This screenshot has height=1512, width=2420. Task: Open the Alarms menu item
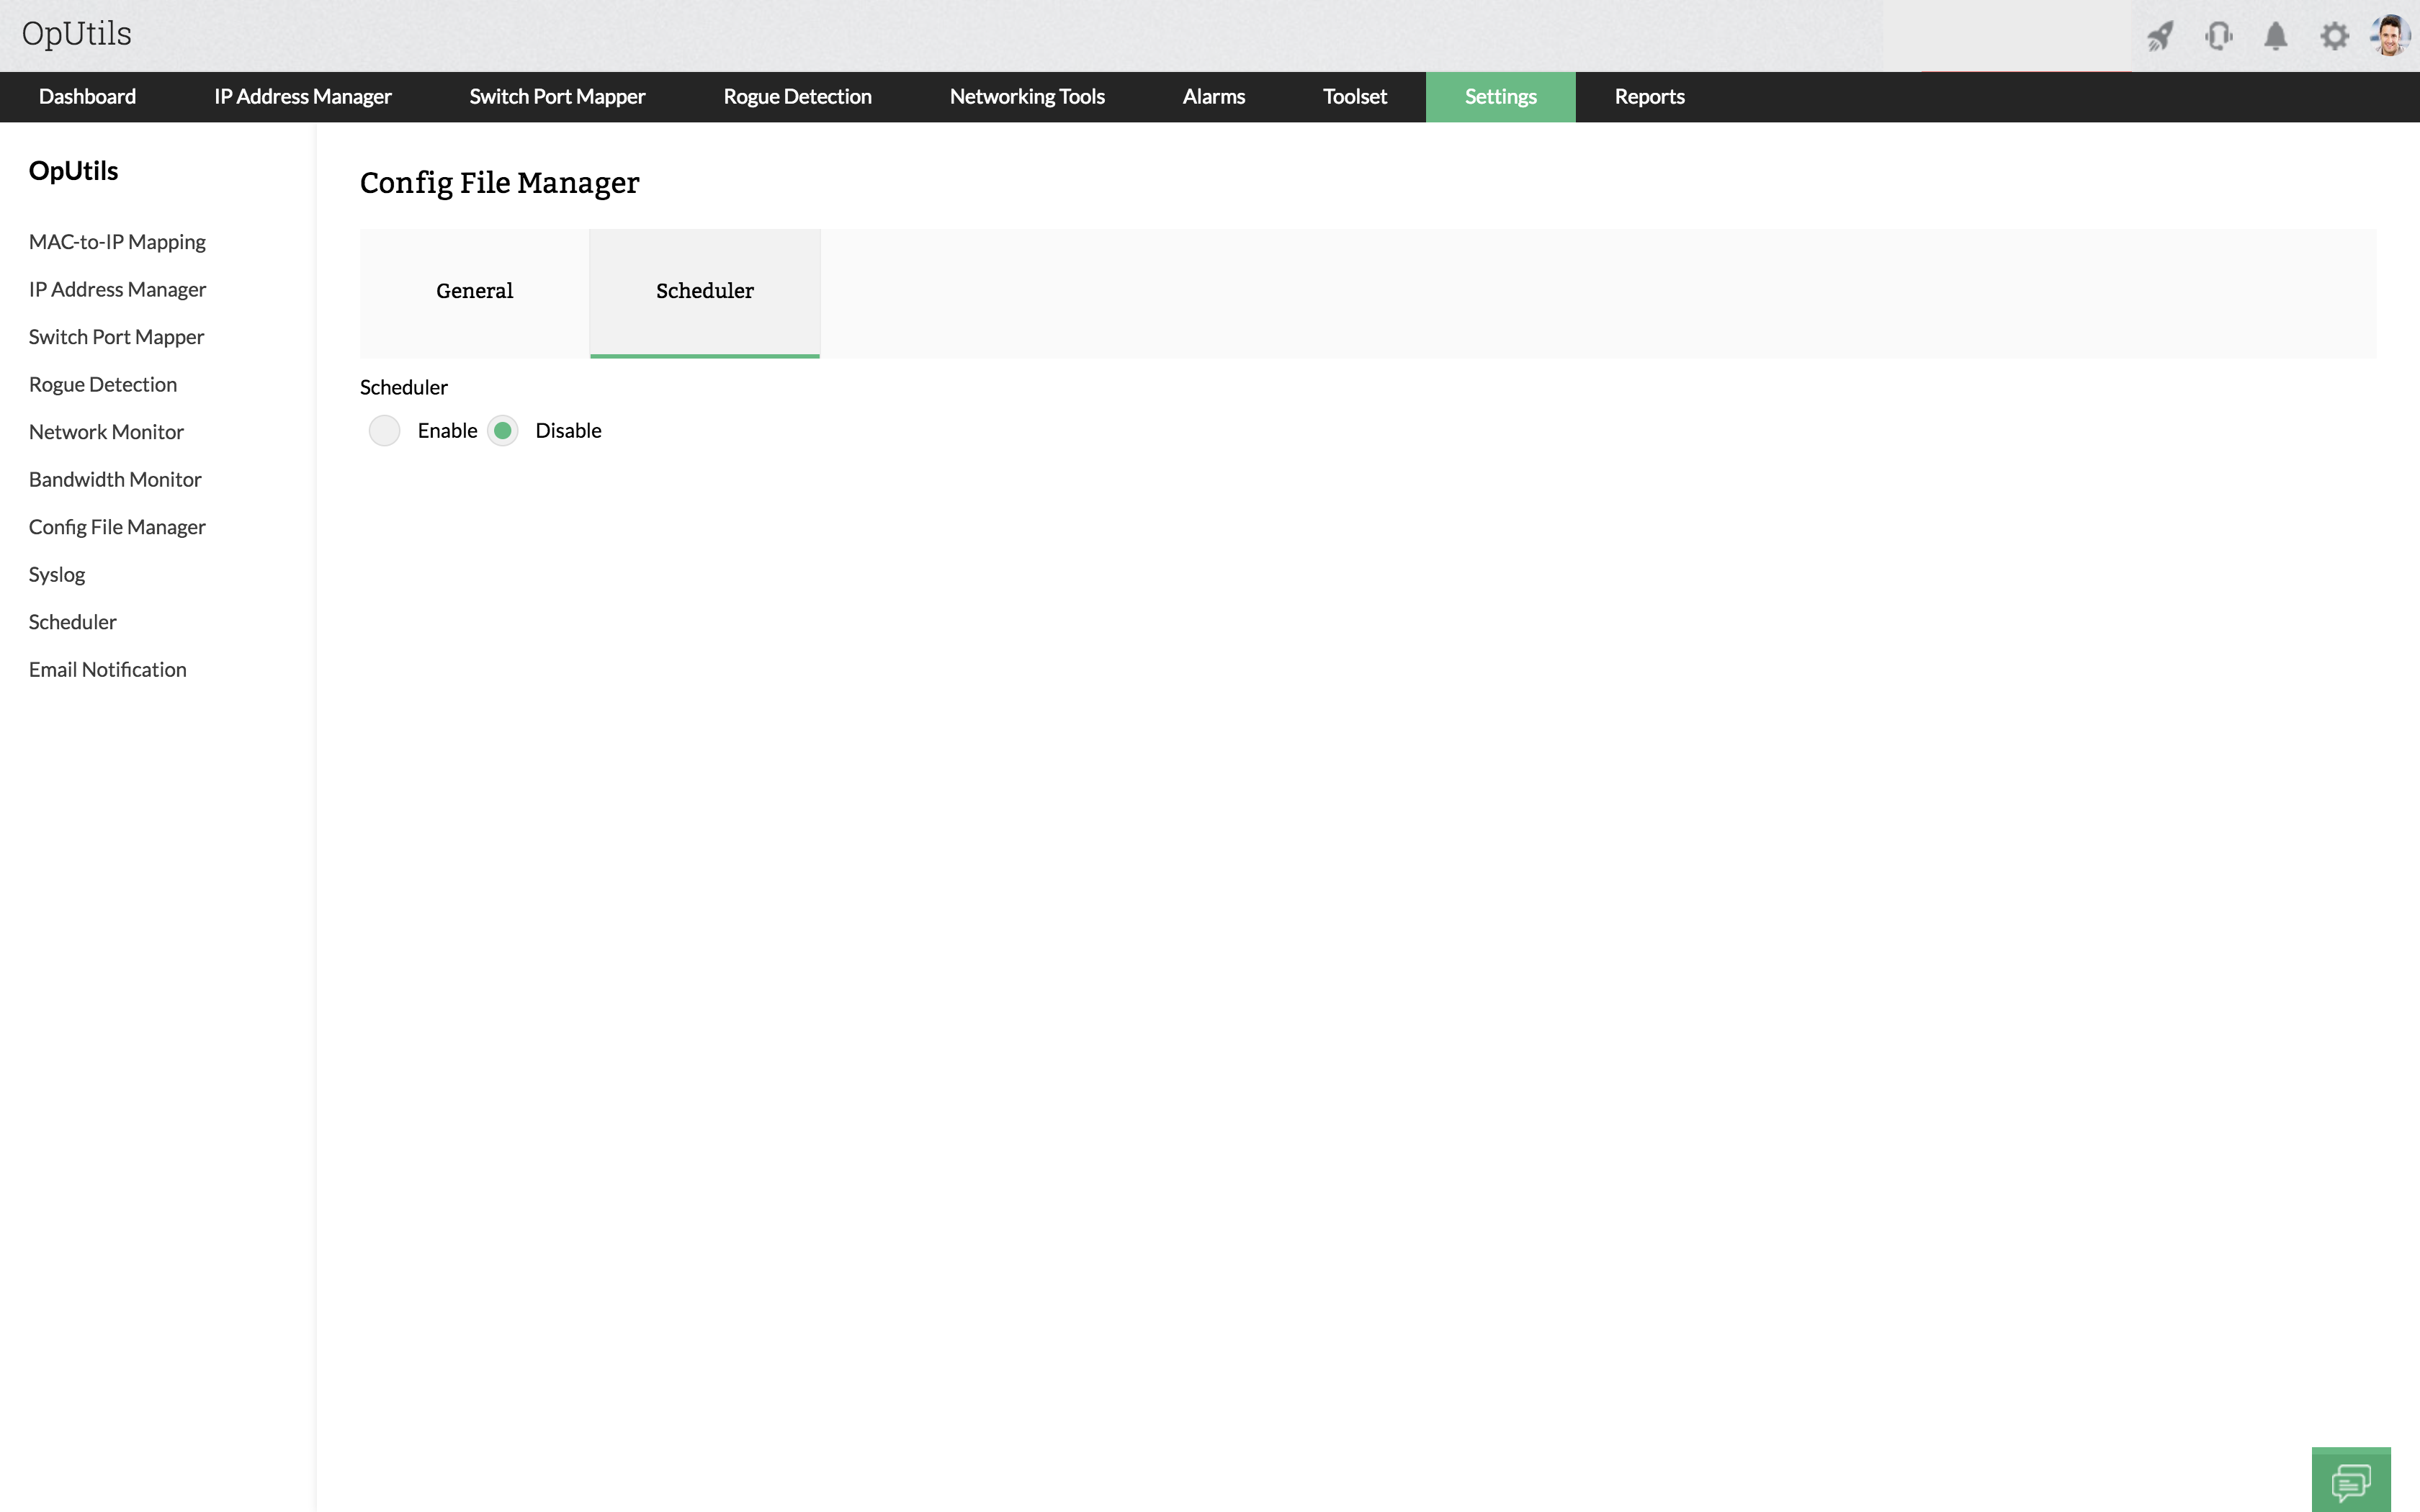1213,97
